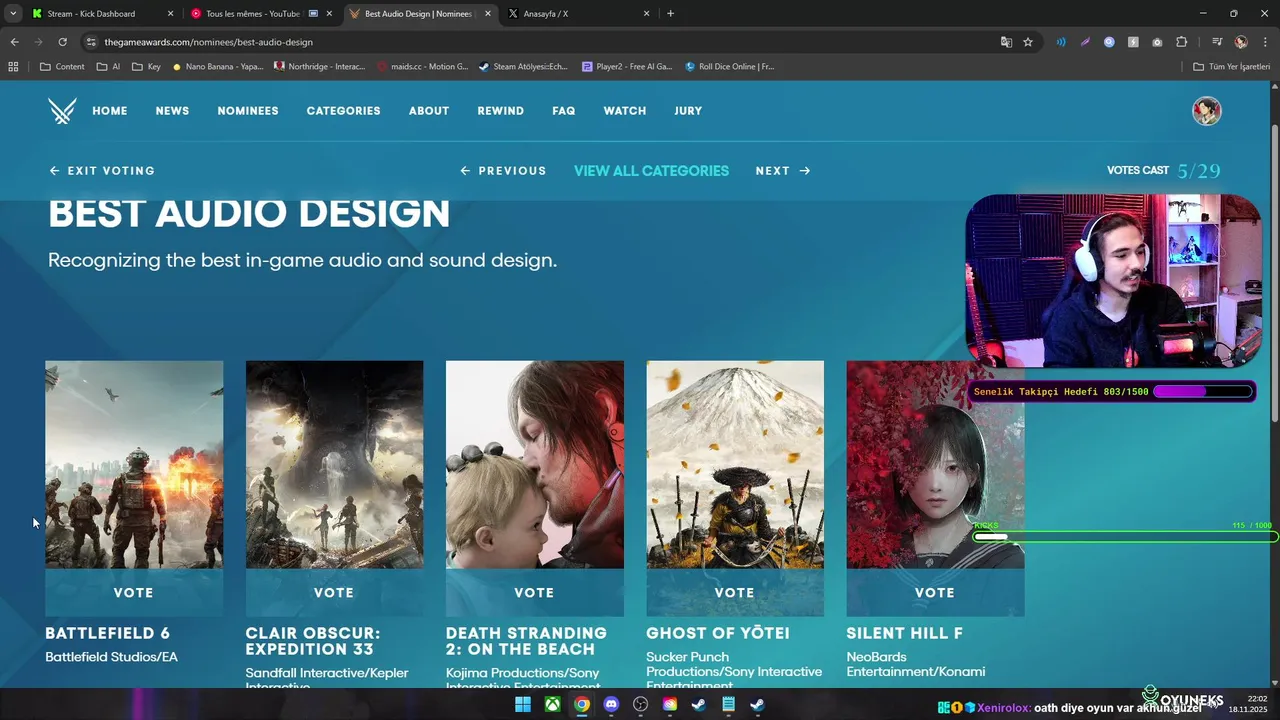Vote for Clair Obscur: Expedition 33
1280x720 pixels.
tap(334, 593)
